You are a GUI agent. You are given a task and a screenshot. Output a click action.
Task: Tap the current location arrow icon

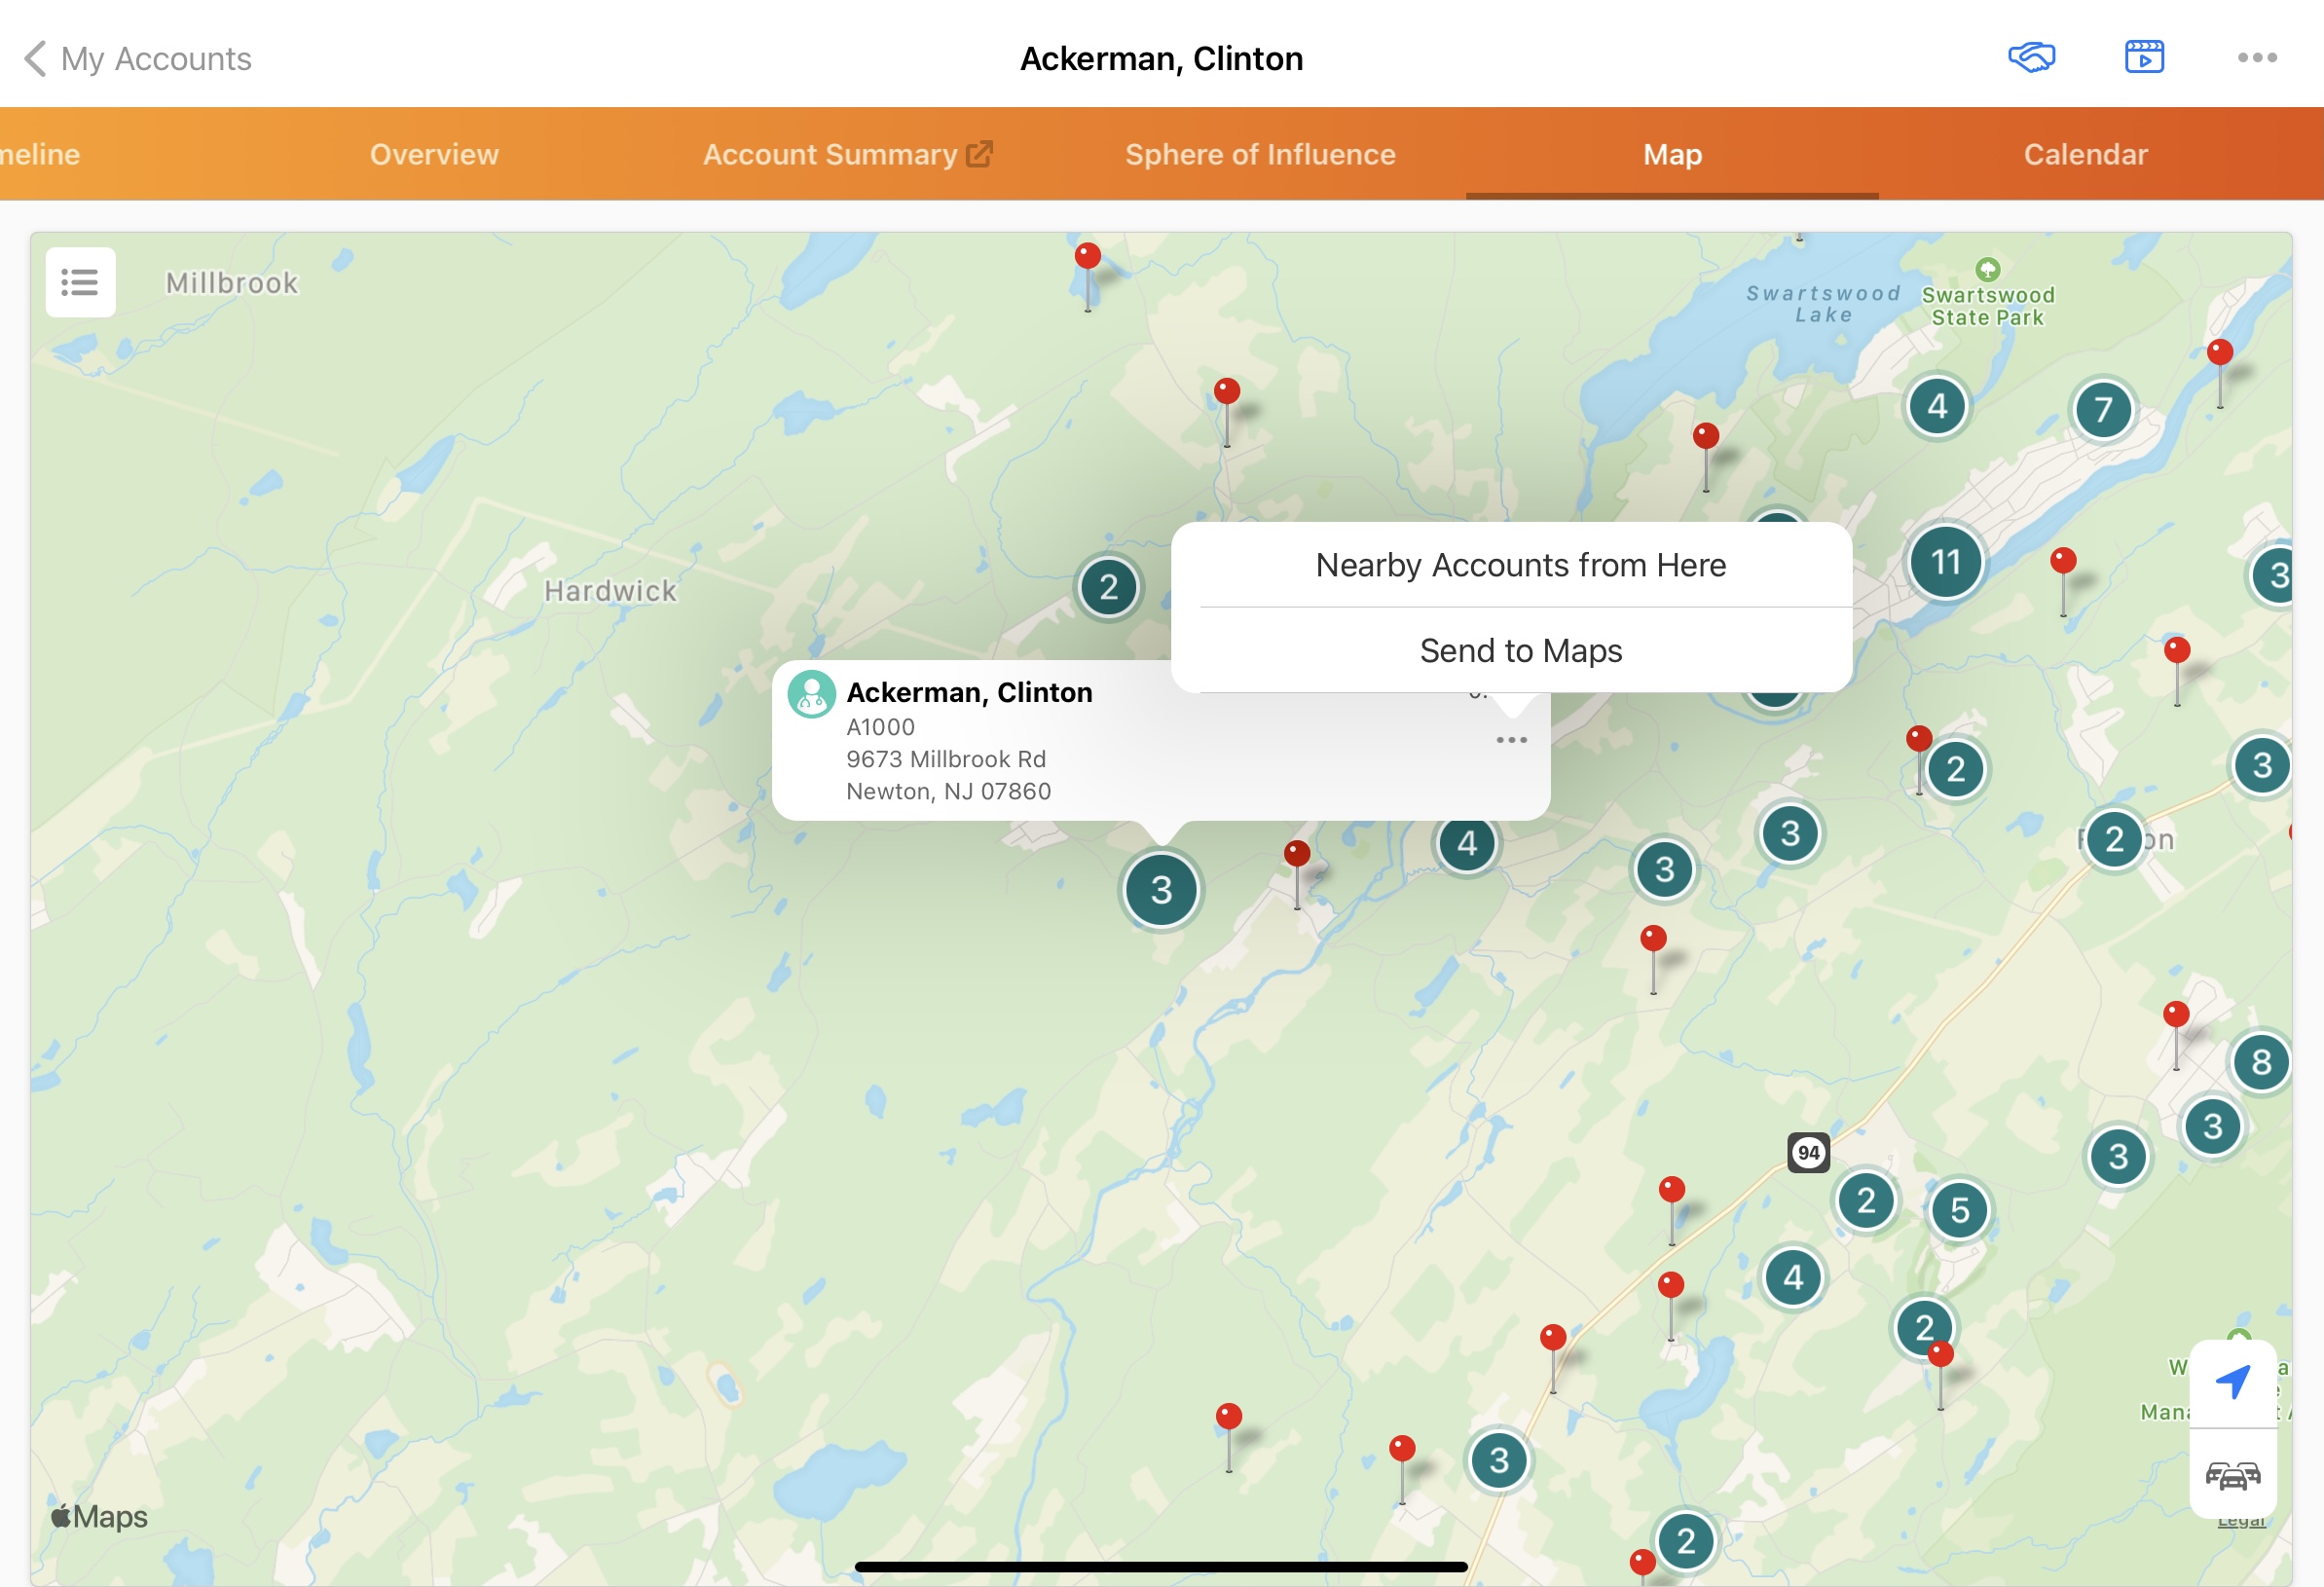2232,1382
